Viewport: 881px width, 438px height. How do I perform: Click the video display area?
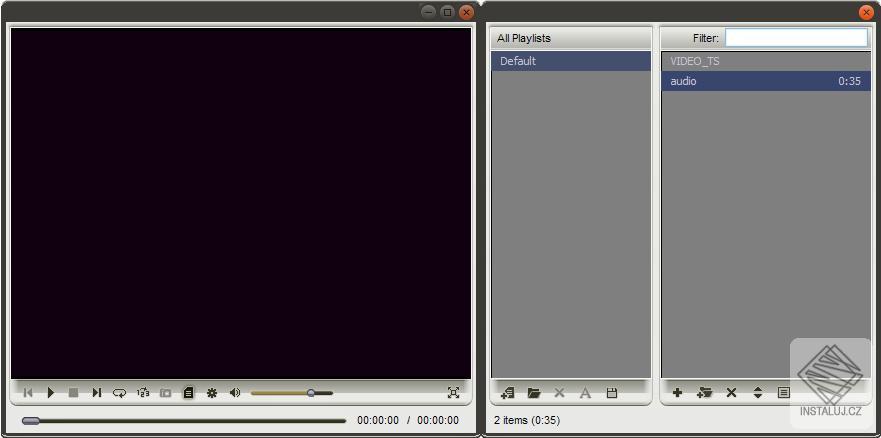(240, 203)
